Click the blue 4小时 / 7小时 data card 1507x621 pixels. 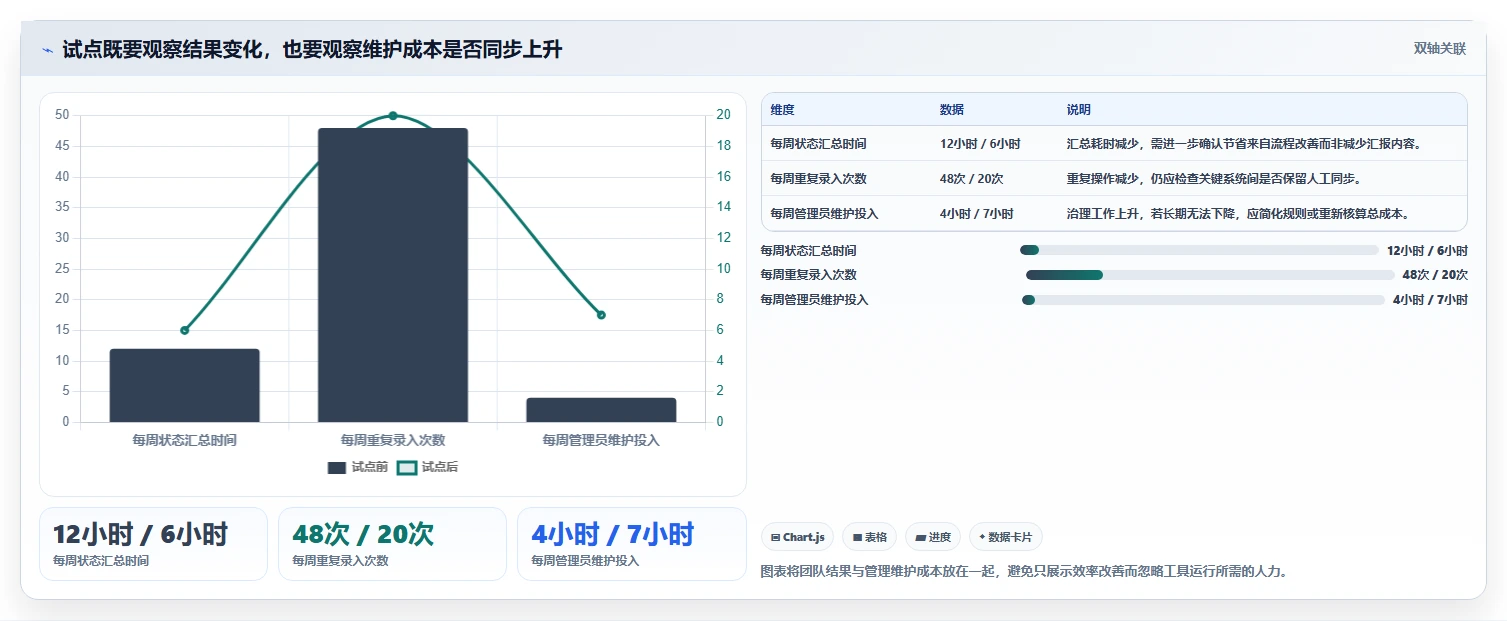pos(632,544)
